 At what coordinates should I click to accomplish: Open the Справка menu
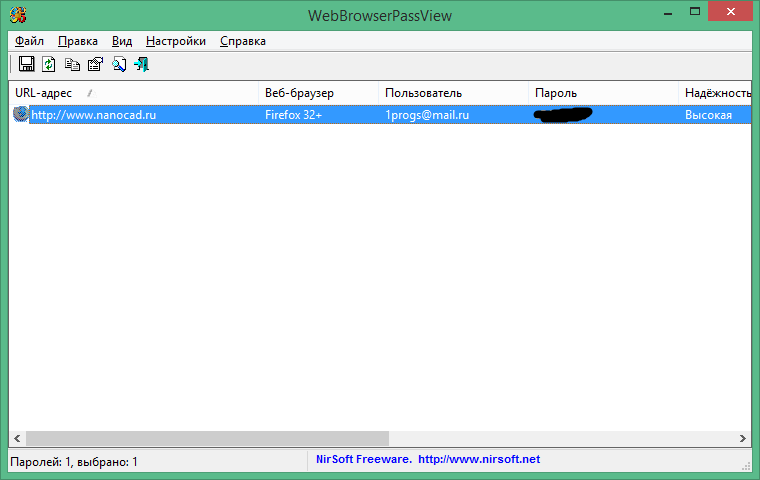[x=242, y=41]
